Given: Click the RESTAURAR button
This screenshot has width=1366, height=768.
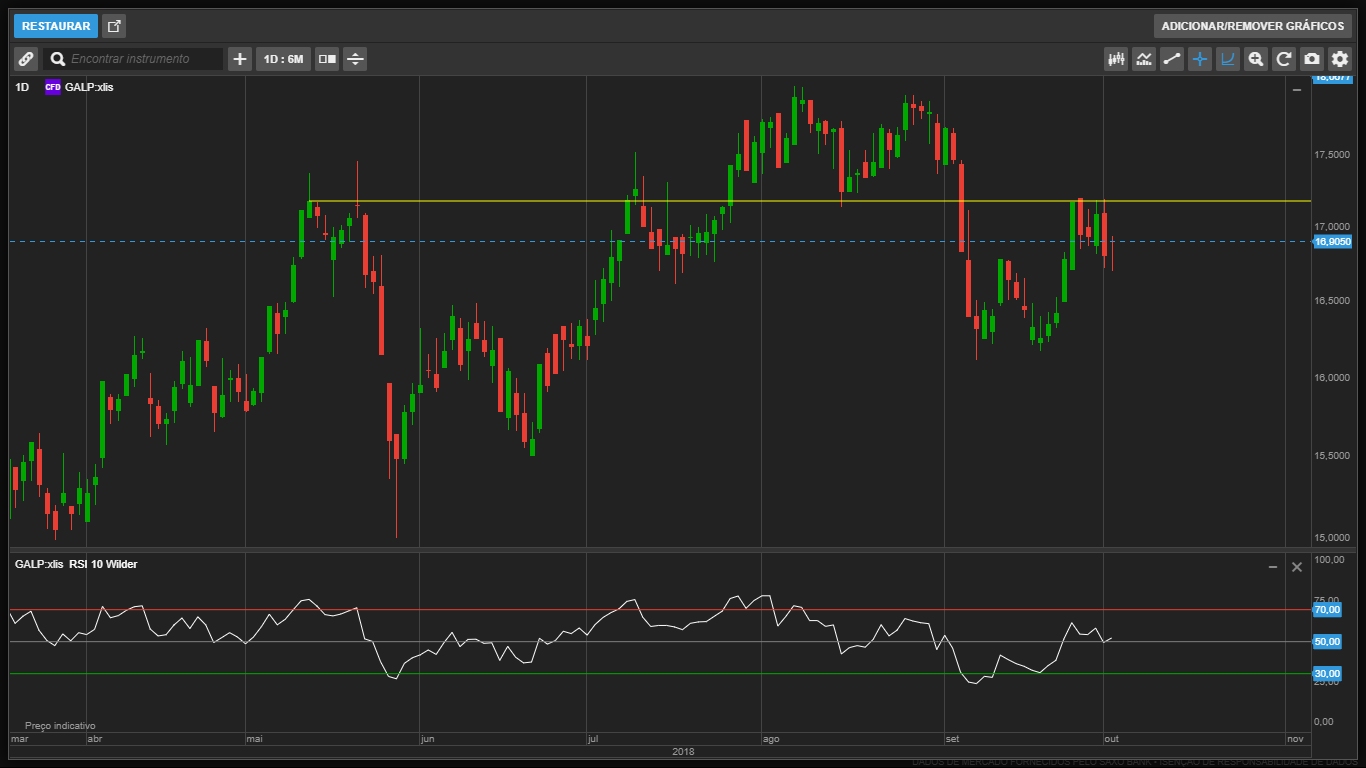Looking at the screenshot, I should click(x=56, y=26).
